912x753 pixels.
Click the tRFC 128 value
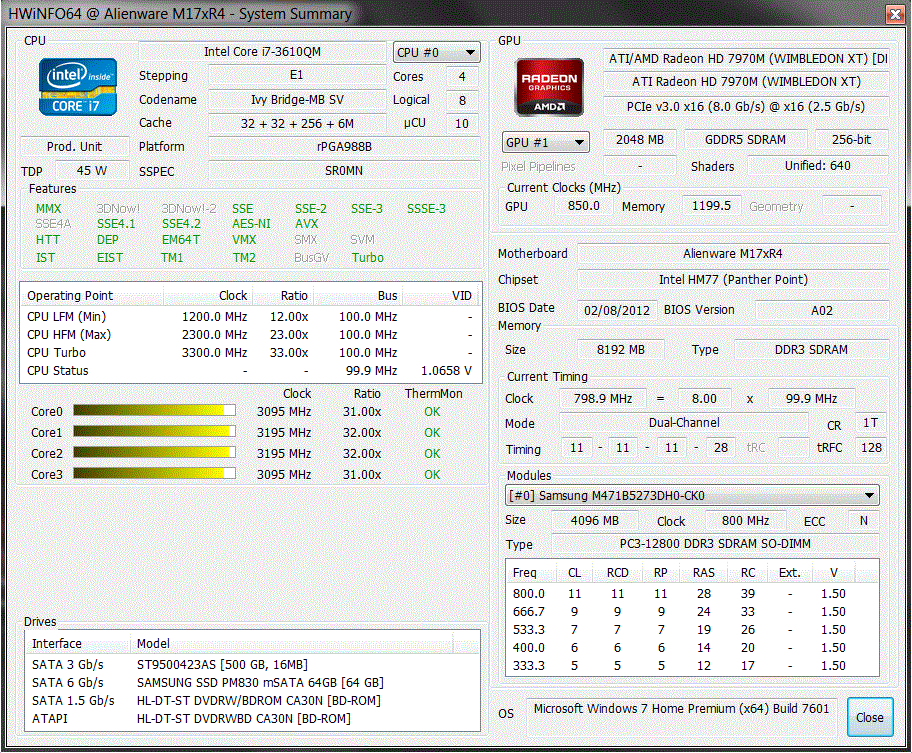click(x=871, y=448)
